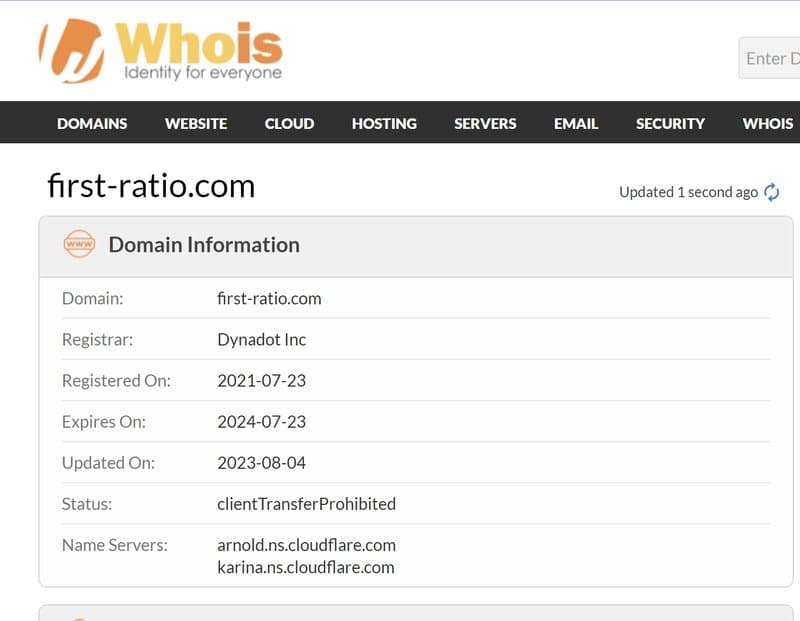Select the domain value first-ratio.com
The width and height of the screenshot is (800, 621).
[269, 299]
